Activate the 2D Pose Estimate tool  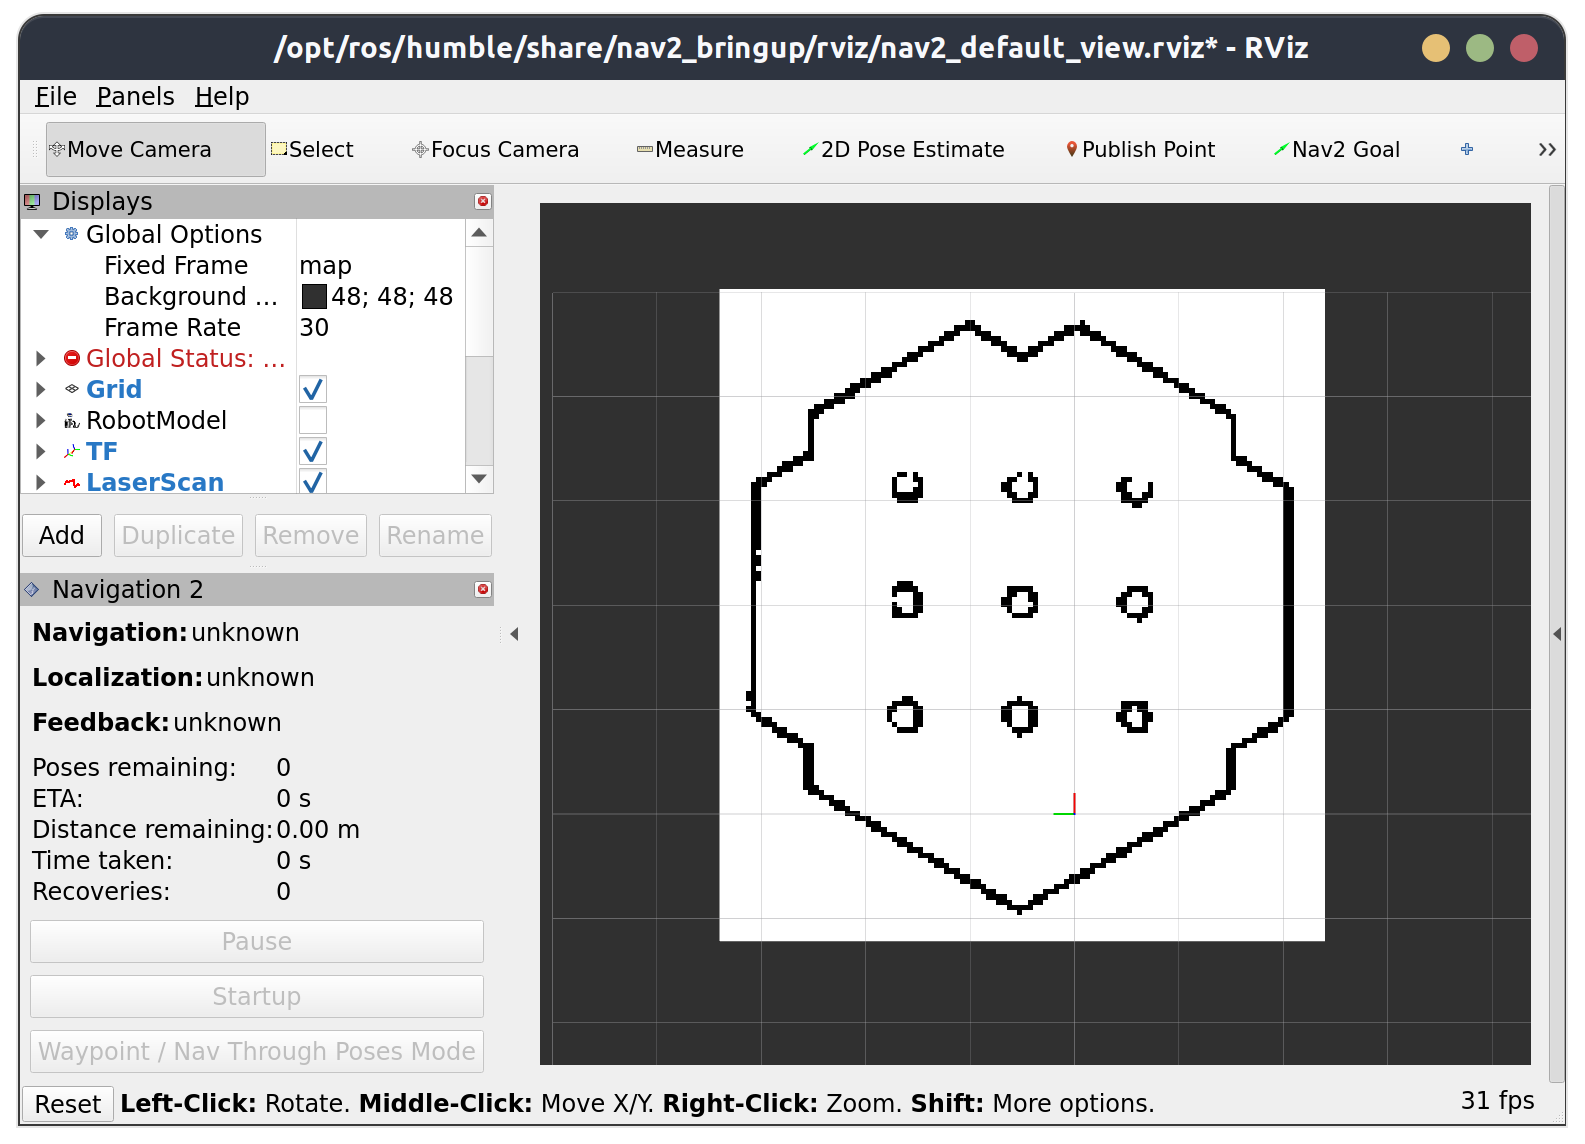[x=903, y=150]
